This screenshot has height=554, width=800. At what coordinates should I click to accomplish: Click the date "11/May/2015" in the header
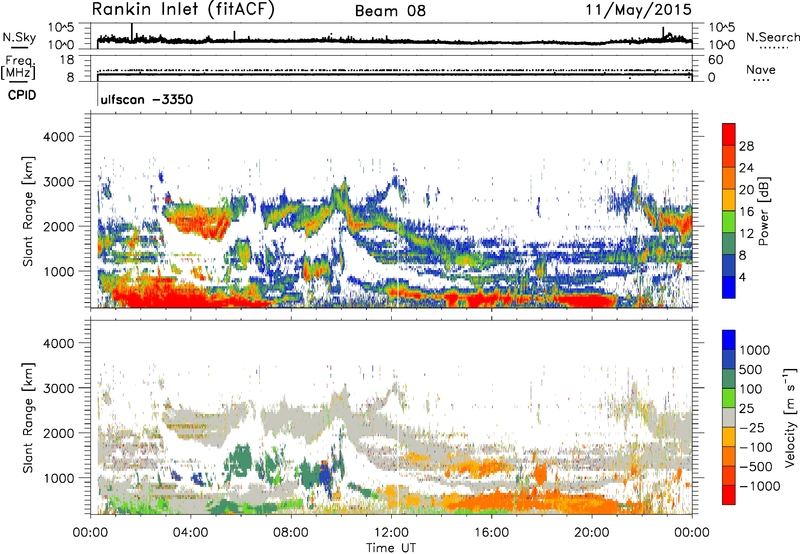[x=638, y=10]
